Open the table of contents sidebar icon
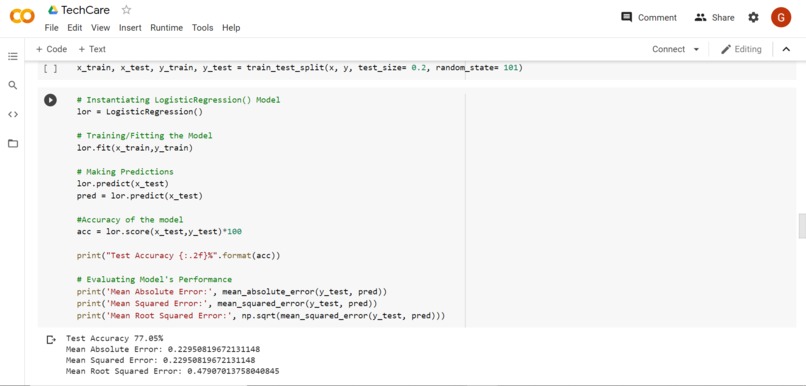This screenshot has height=386, width=806. pos(13,56)
